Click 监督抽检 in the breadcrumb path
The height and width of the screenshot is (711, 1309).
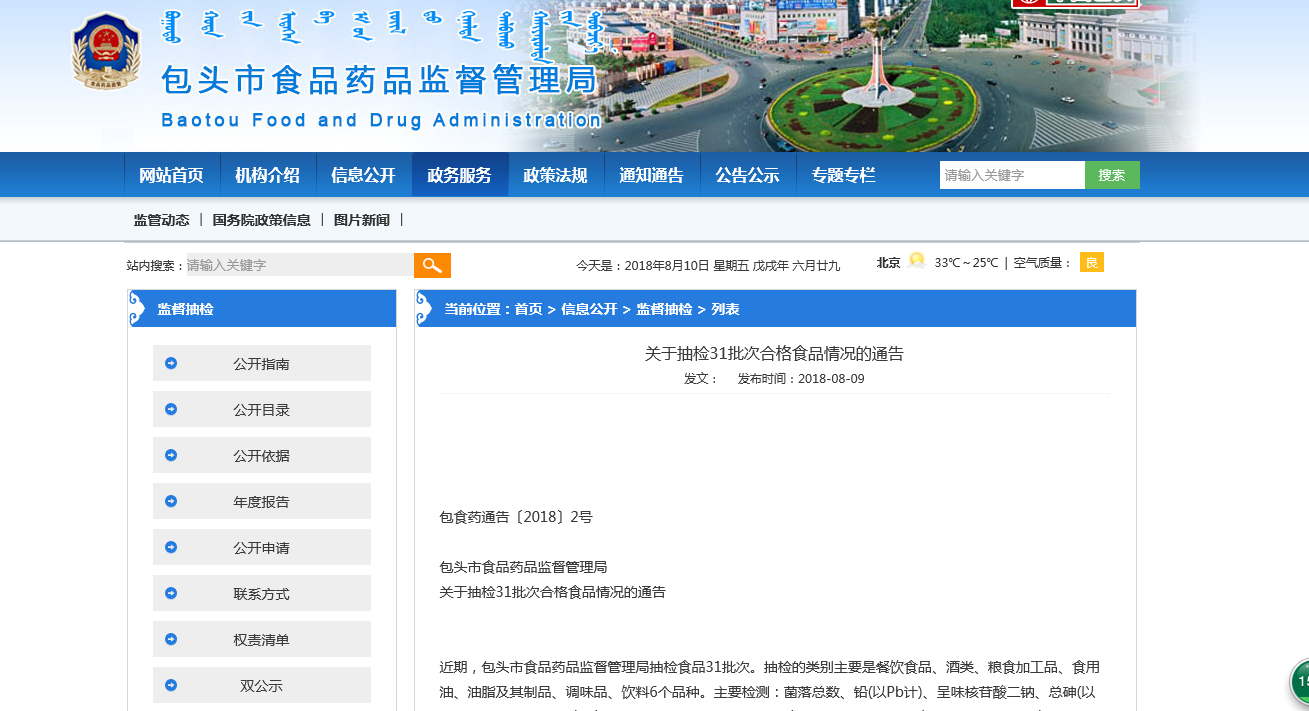(x=664, y=309)
